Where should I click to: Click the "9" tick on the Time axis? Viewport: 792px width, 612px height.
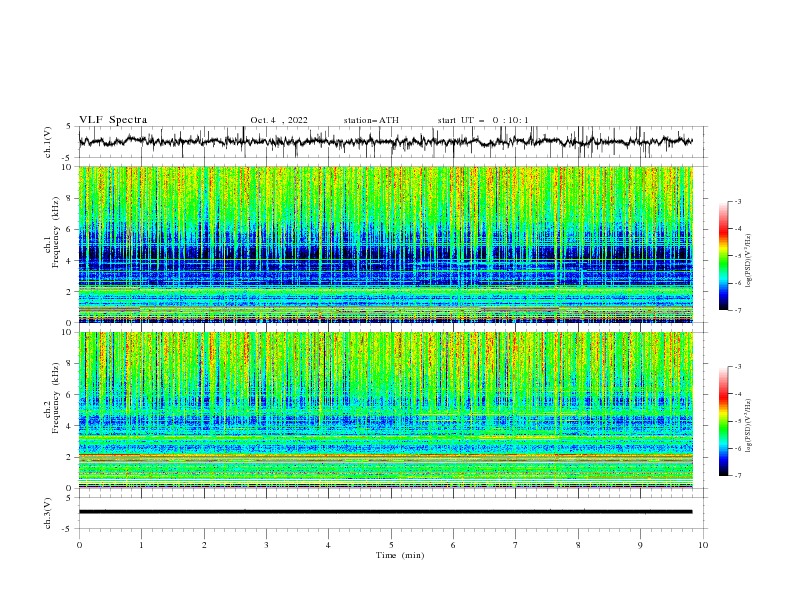point(640,545)
